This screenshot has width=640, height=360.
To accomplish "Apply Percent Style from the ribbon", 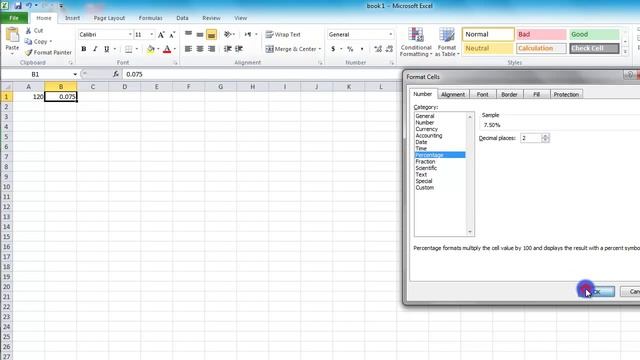I will click(350, 49).
